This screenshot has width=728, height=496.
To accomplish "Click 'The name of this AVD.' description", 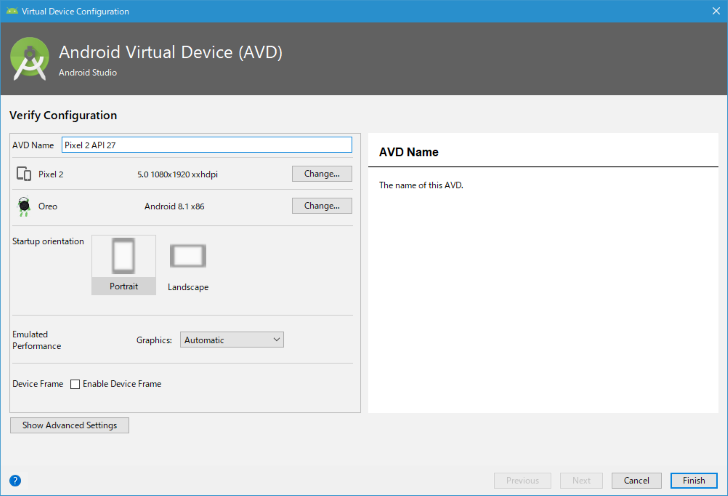I will pyautogui.click(x=421, y=185).
